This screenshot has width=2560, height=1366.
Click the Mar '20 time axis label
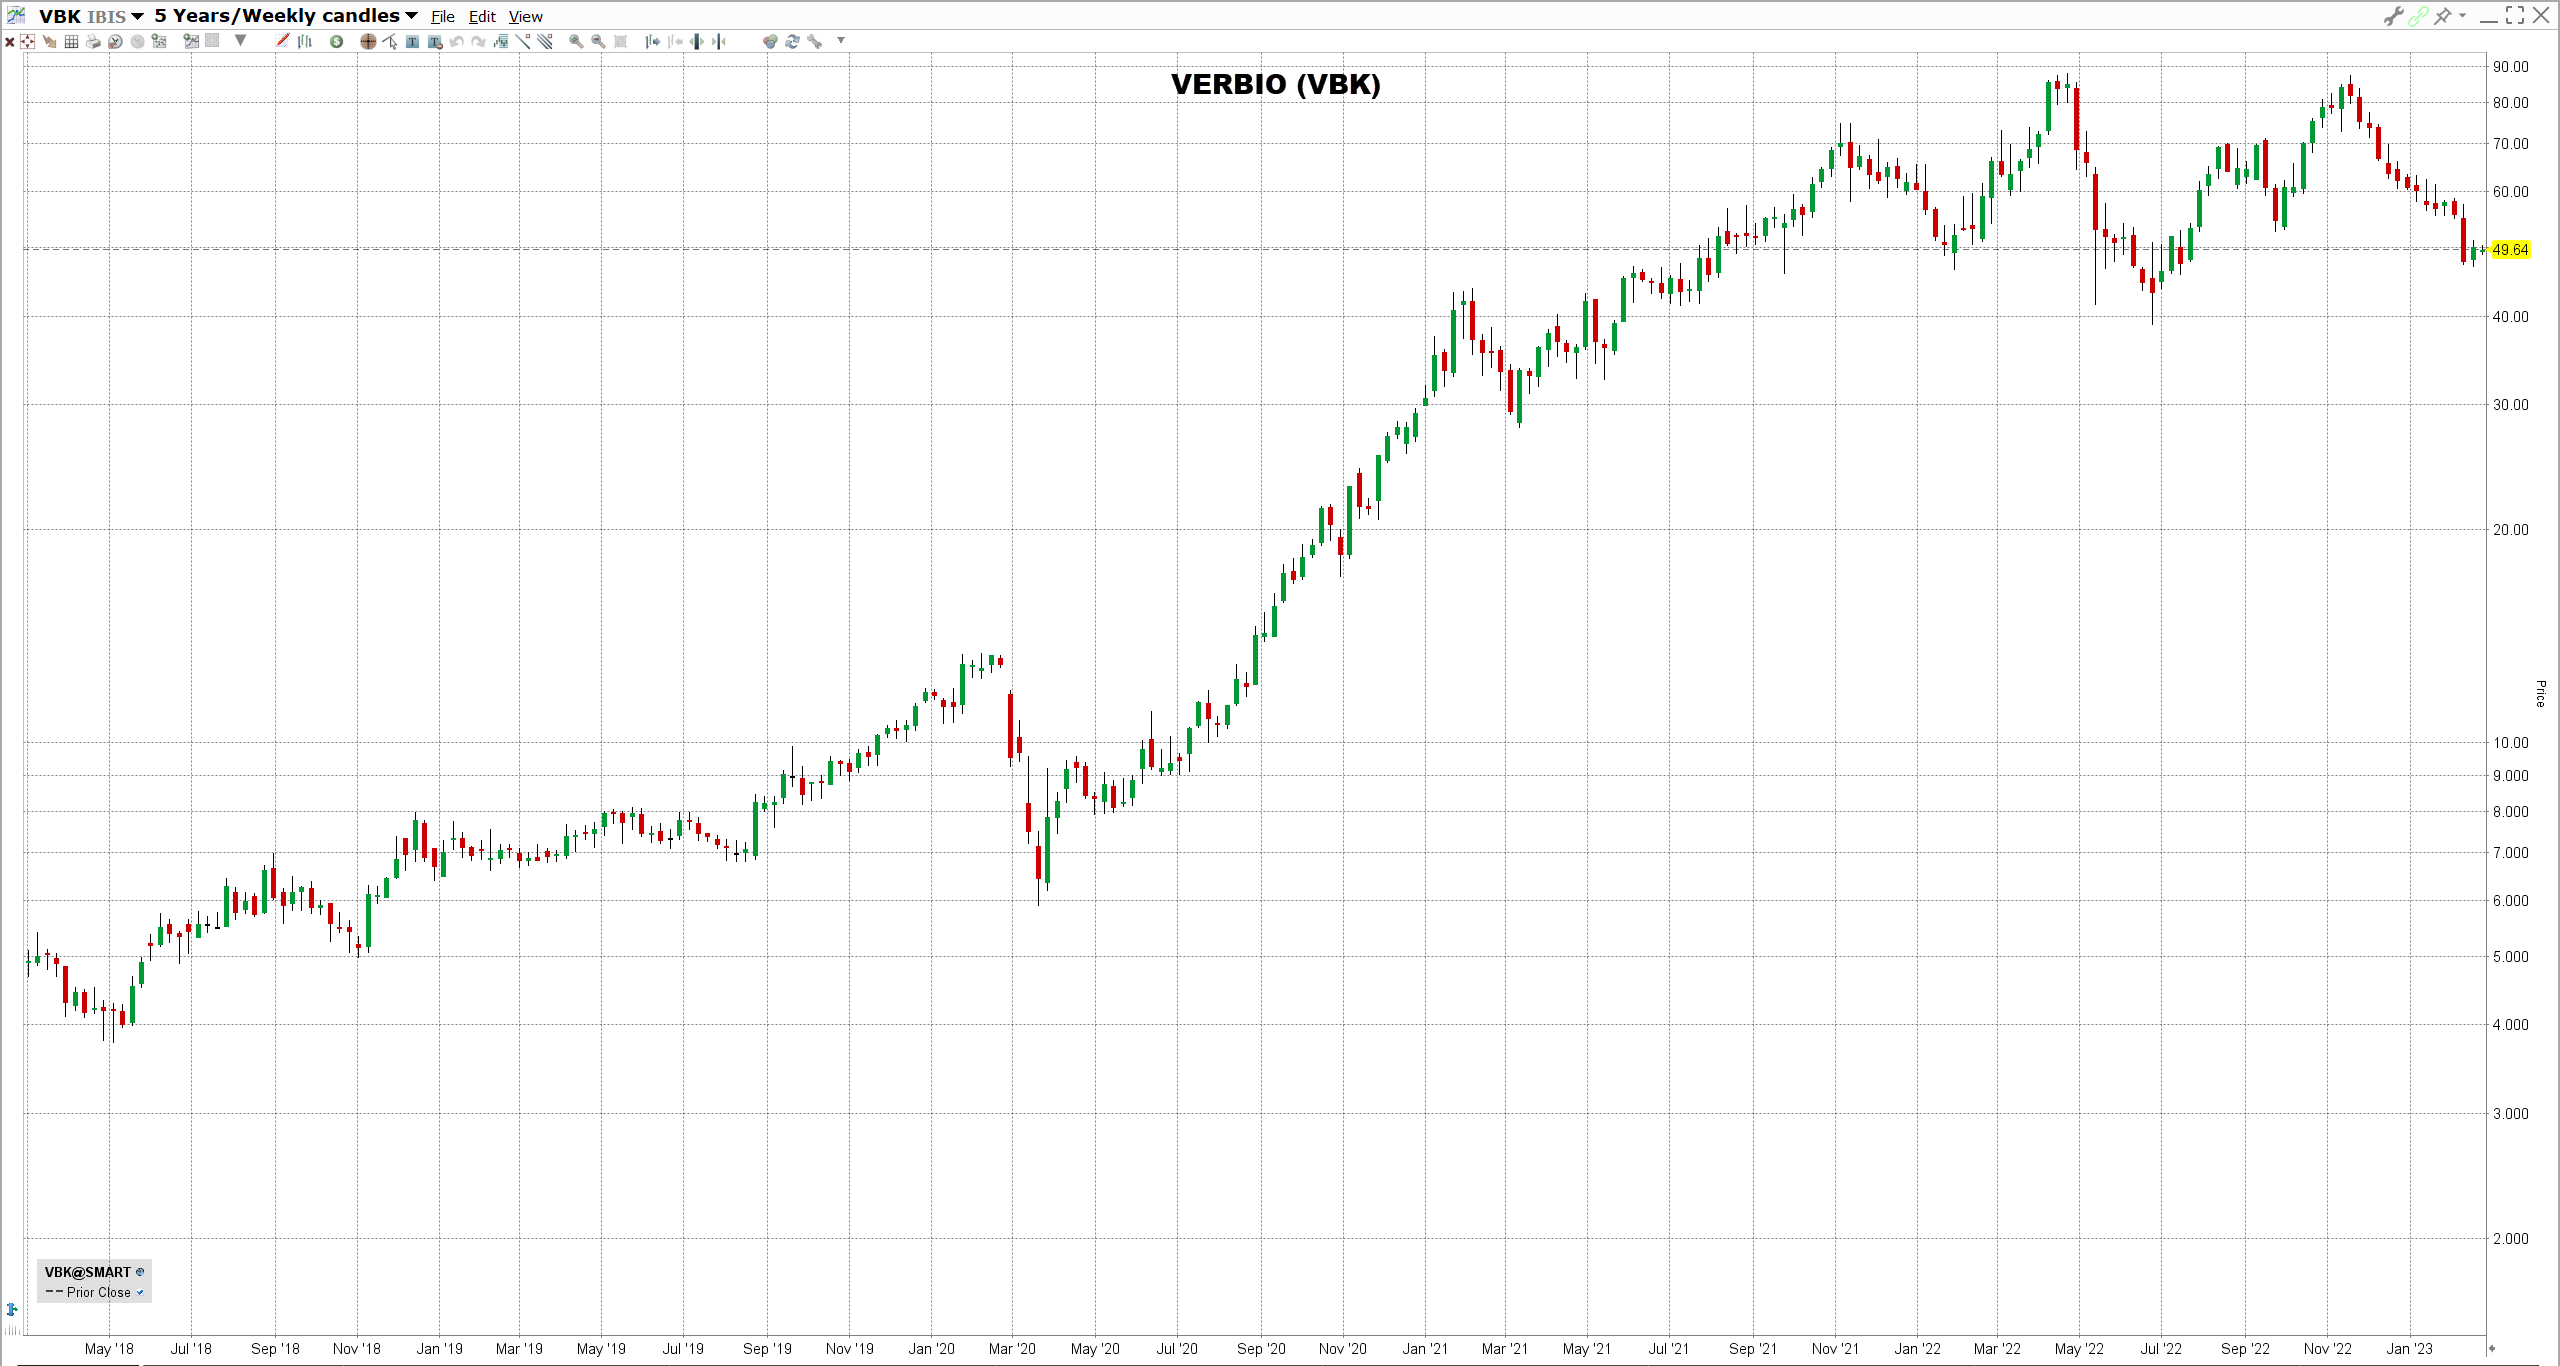tap(1012, 1349)
